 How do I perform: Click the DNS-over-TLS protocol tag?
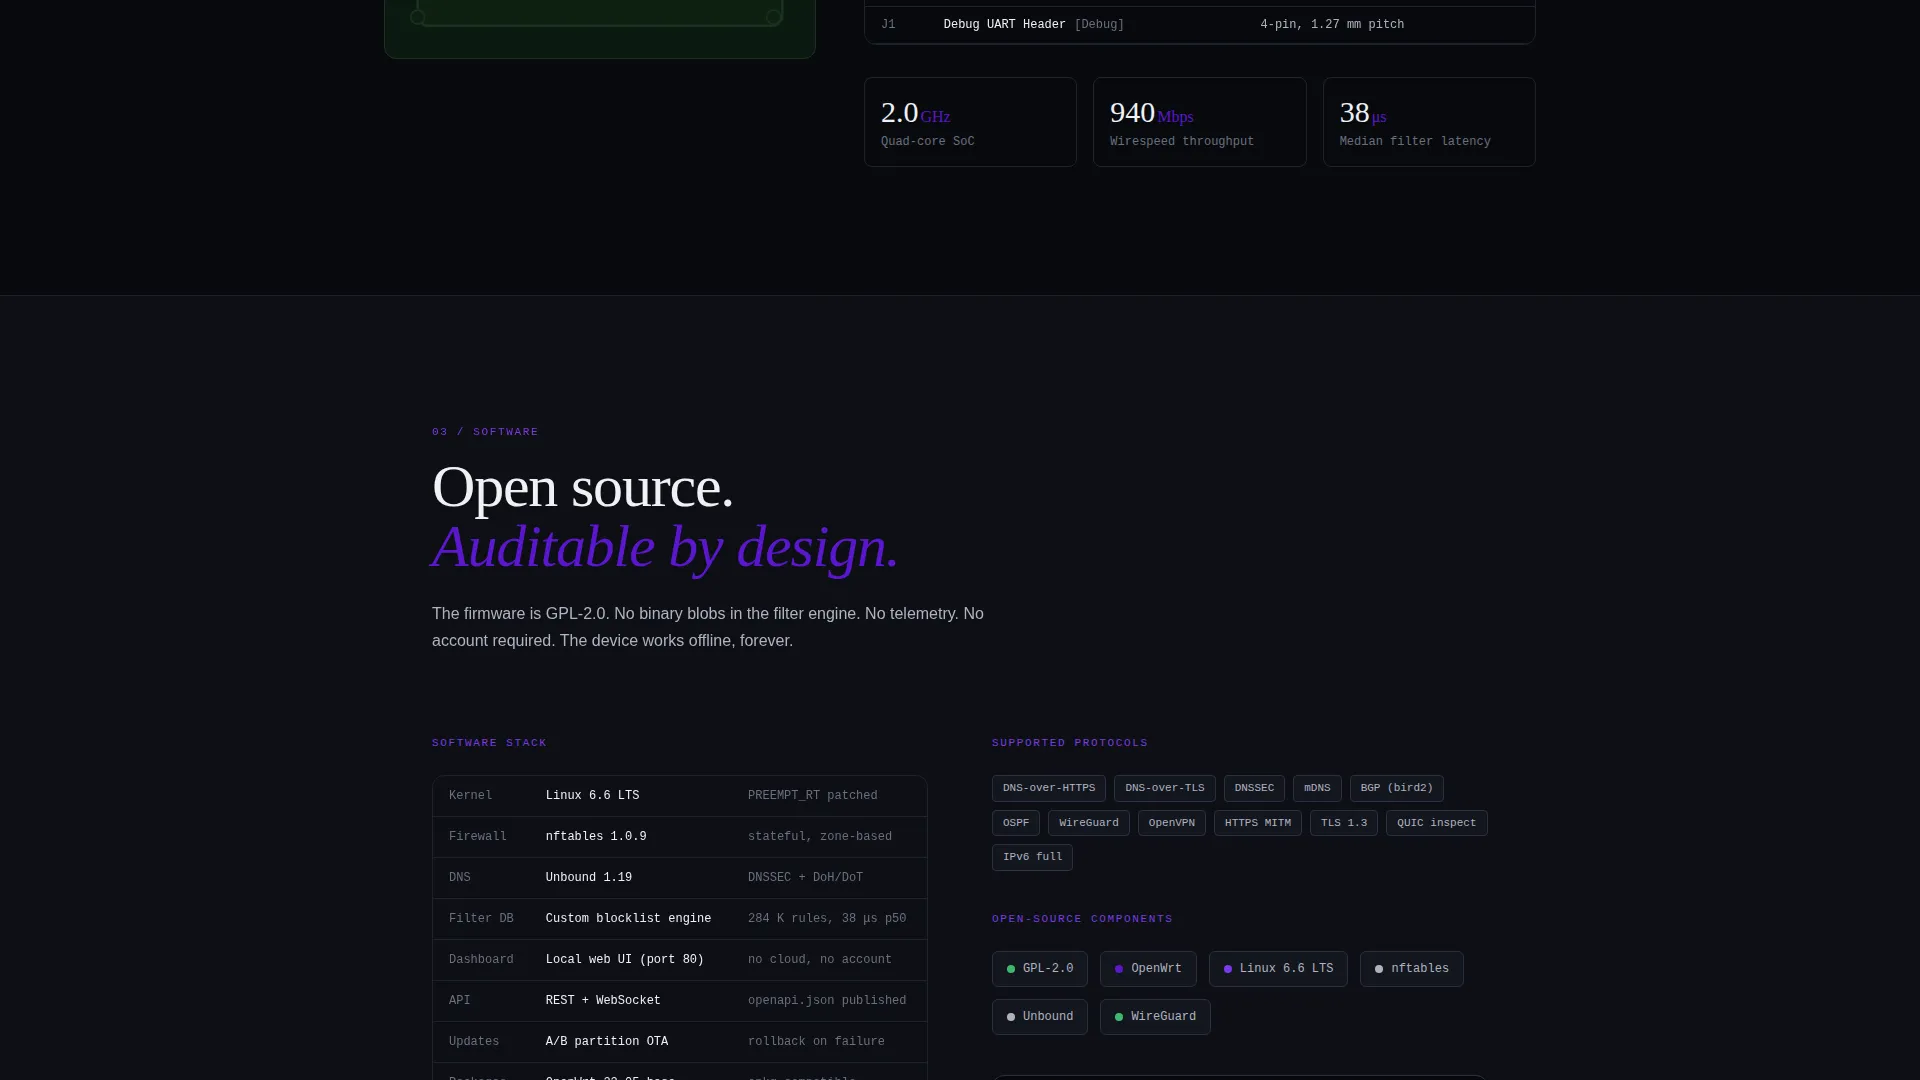pos(1164,788)
